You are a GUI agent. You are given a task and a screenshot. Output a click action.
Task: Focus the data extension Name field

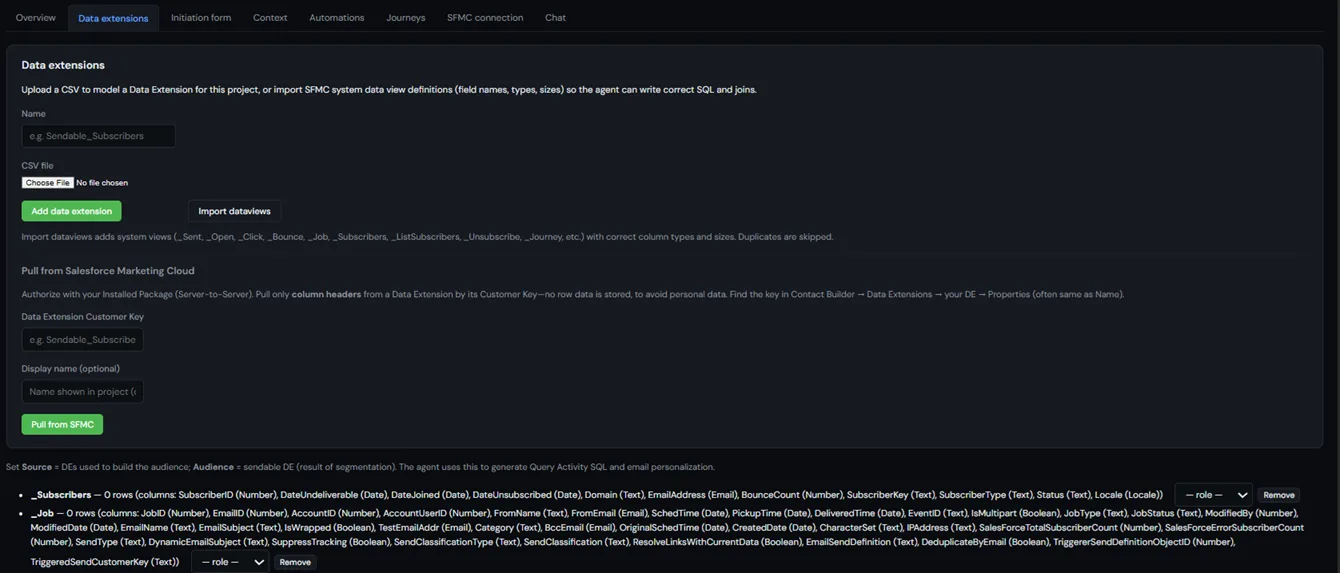pos(98,136)
